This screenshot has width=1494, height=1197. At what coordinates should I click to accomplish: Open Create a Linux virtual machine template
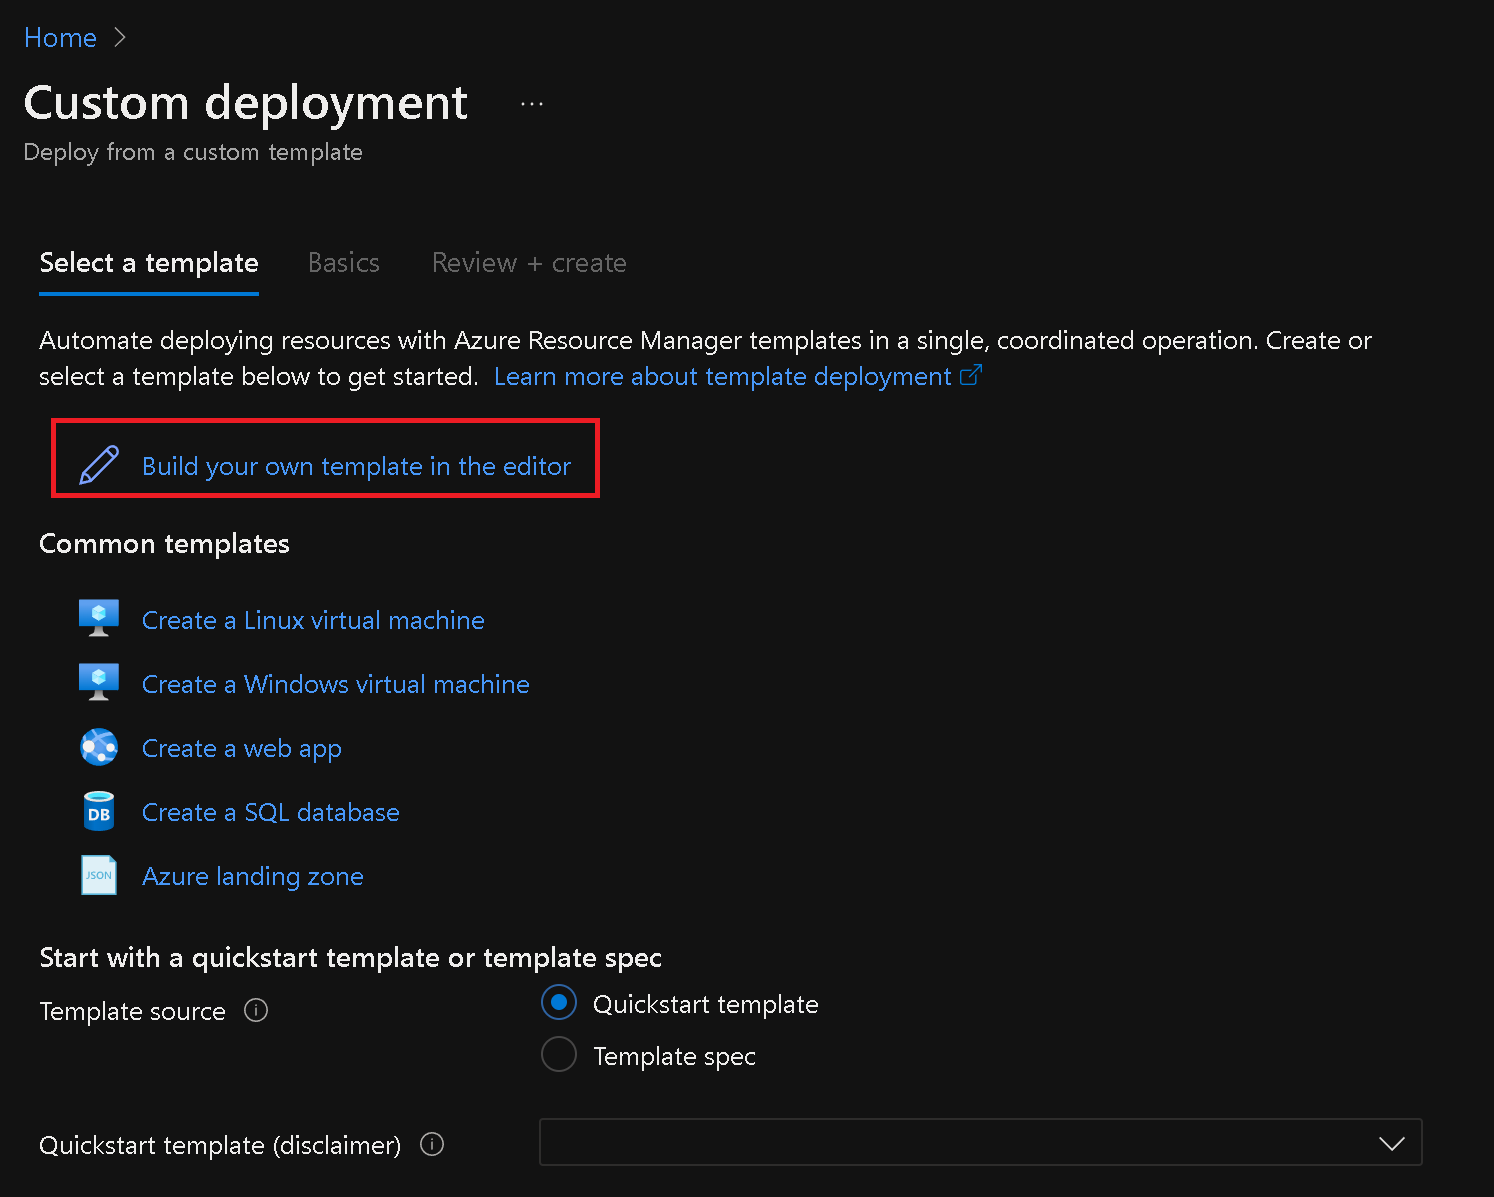point(313,620)
